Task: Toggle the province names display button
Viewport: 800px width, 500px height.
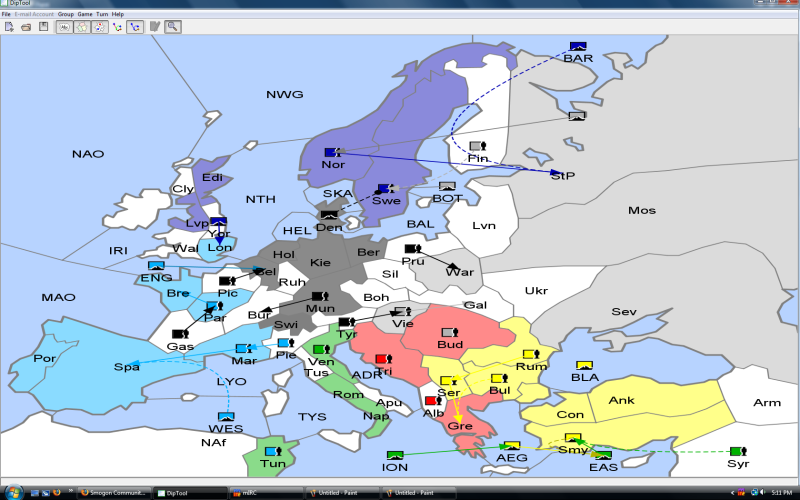Action: [x=64, y=26]
